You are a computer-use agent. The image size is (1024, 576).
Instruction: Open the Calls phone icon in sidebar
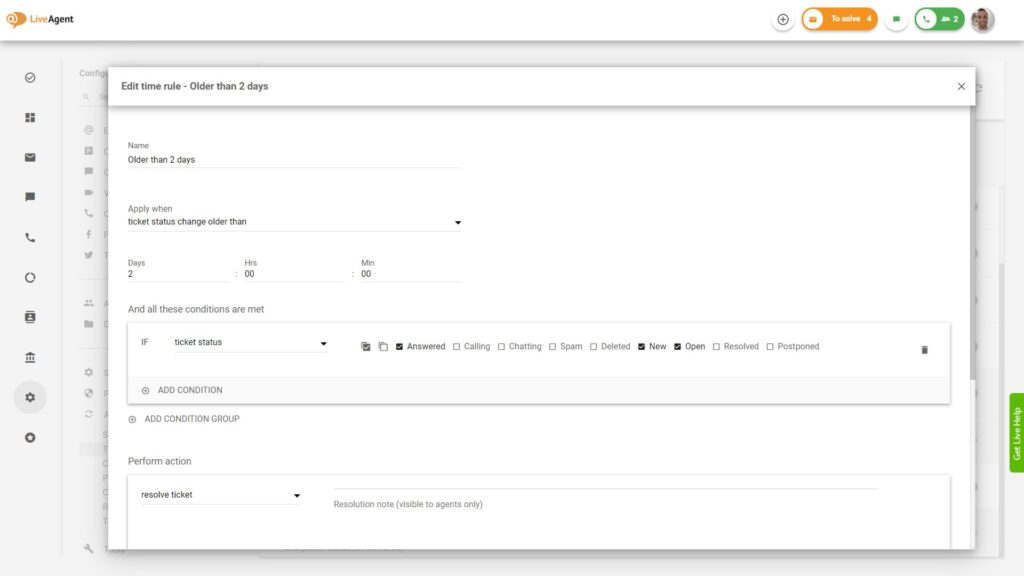[30, 238]
